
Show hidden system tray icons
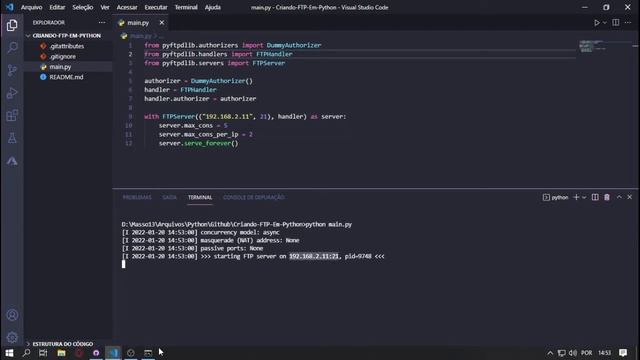pyautogui.click(x=550, y=353)
